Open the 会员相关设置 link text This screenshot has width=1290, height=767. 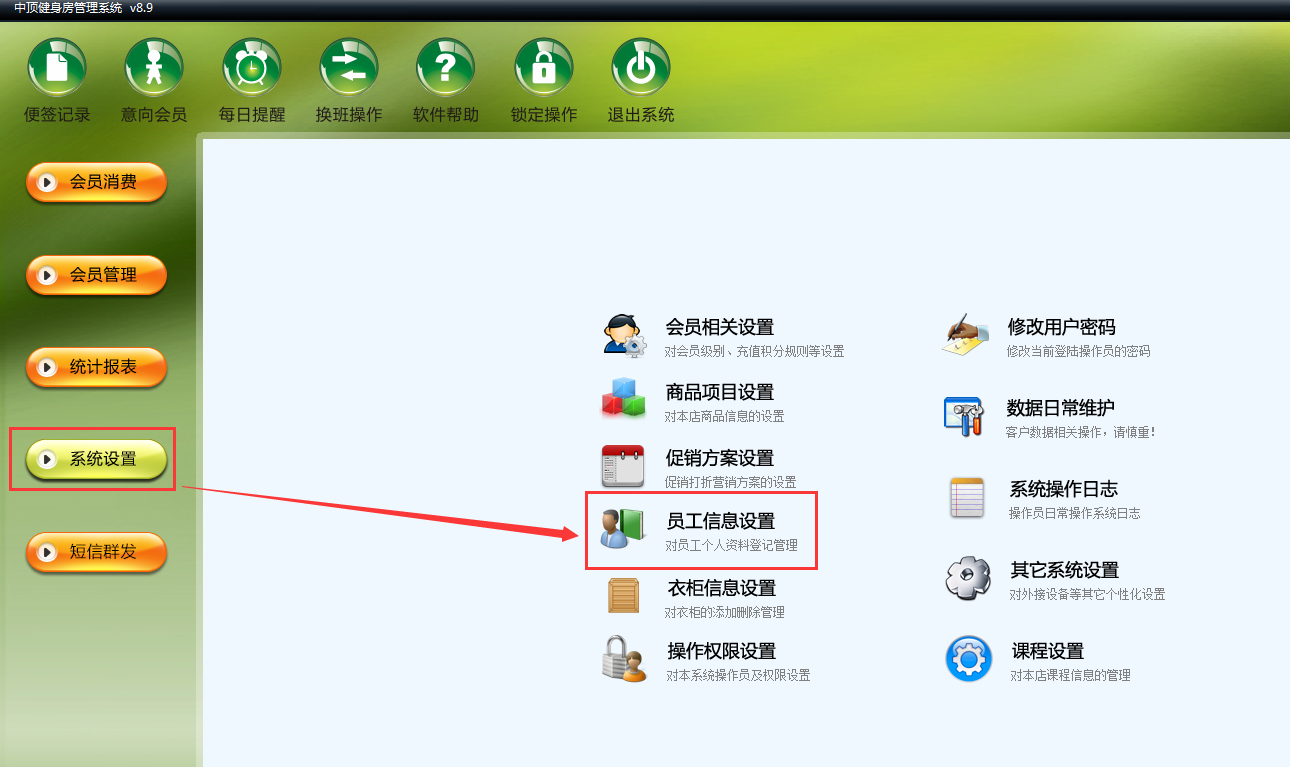720,328
